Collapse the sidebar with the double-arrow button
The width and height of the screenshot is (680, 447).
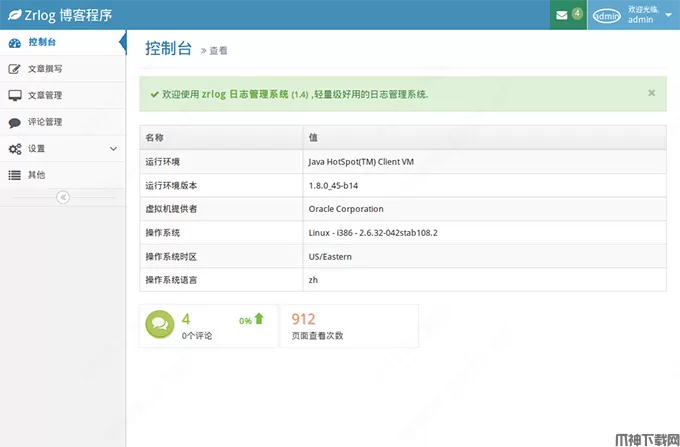click(62, 198)
